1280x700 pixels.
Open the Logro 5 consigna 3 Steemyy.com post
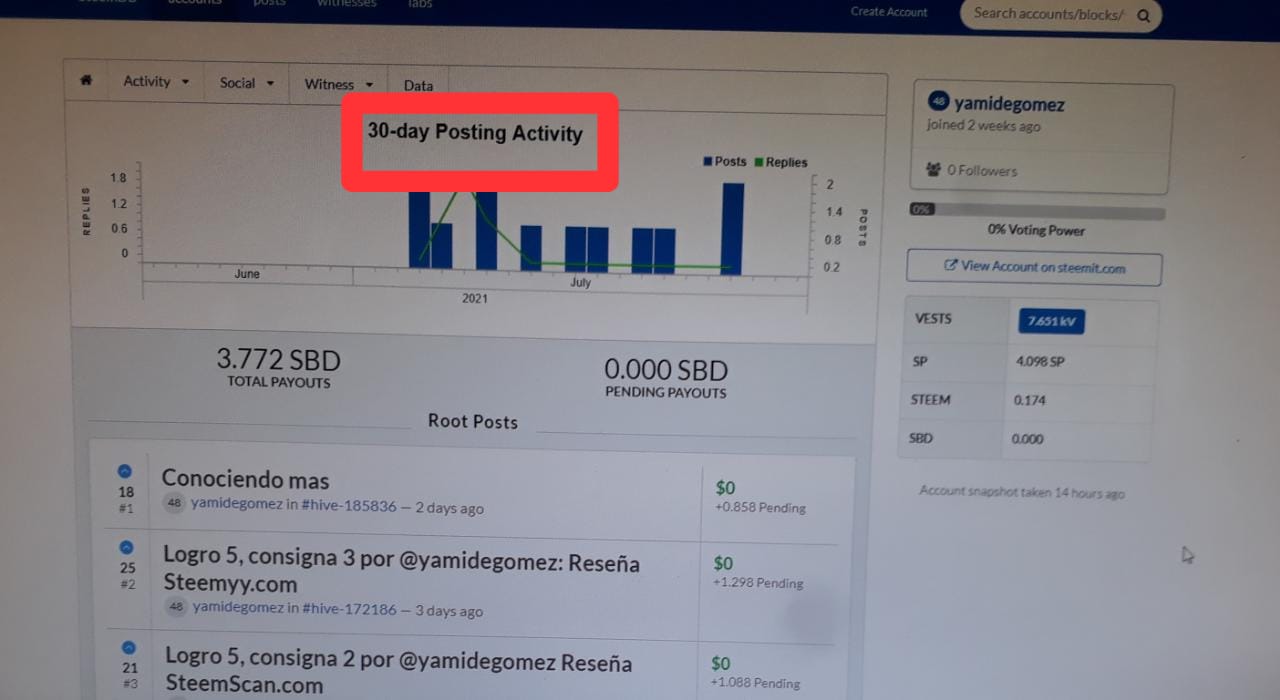pos(401,572)
